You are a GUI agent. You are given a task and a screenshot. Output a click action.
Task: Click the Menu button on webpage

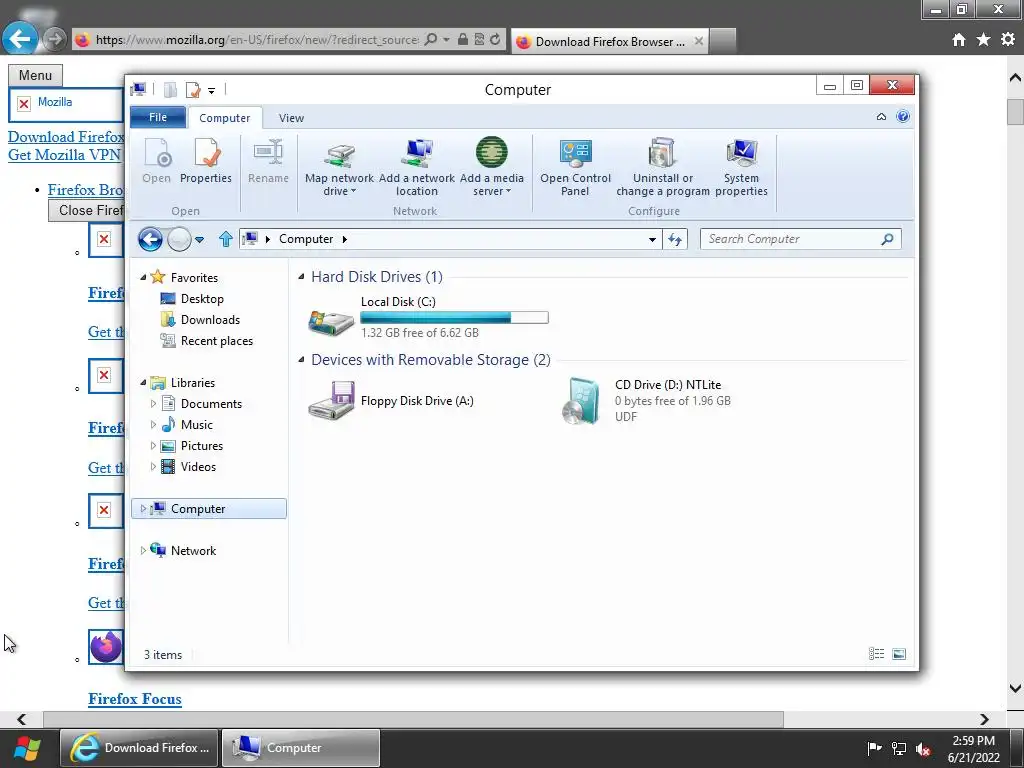click(x=35, y=75)
